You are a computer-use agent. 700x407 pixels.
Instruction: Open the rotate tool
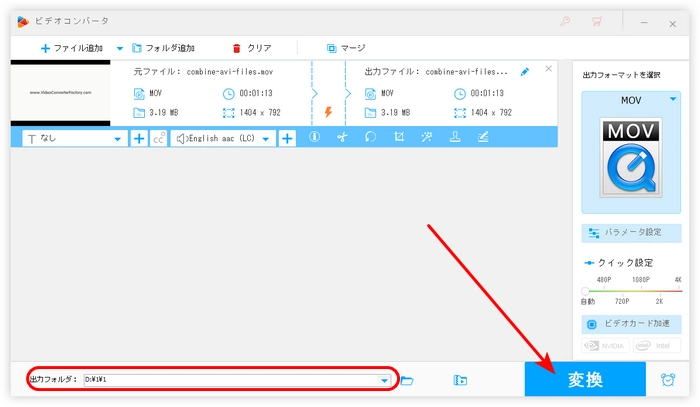click(371, 137)
